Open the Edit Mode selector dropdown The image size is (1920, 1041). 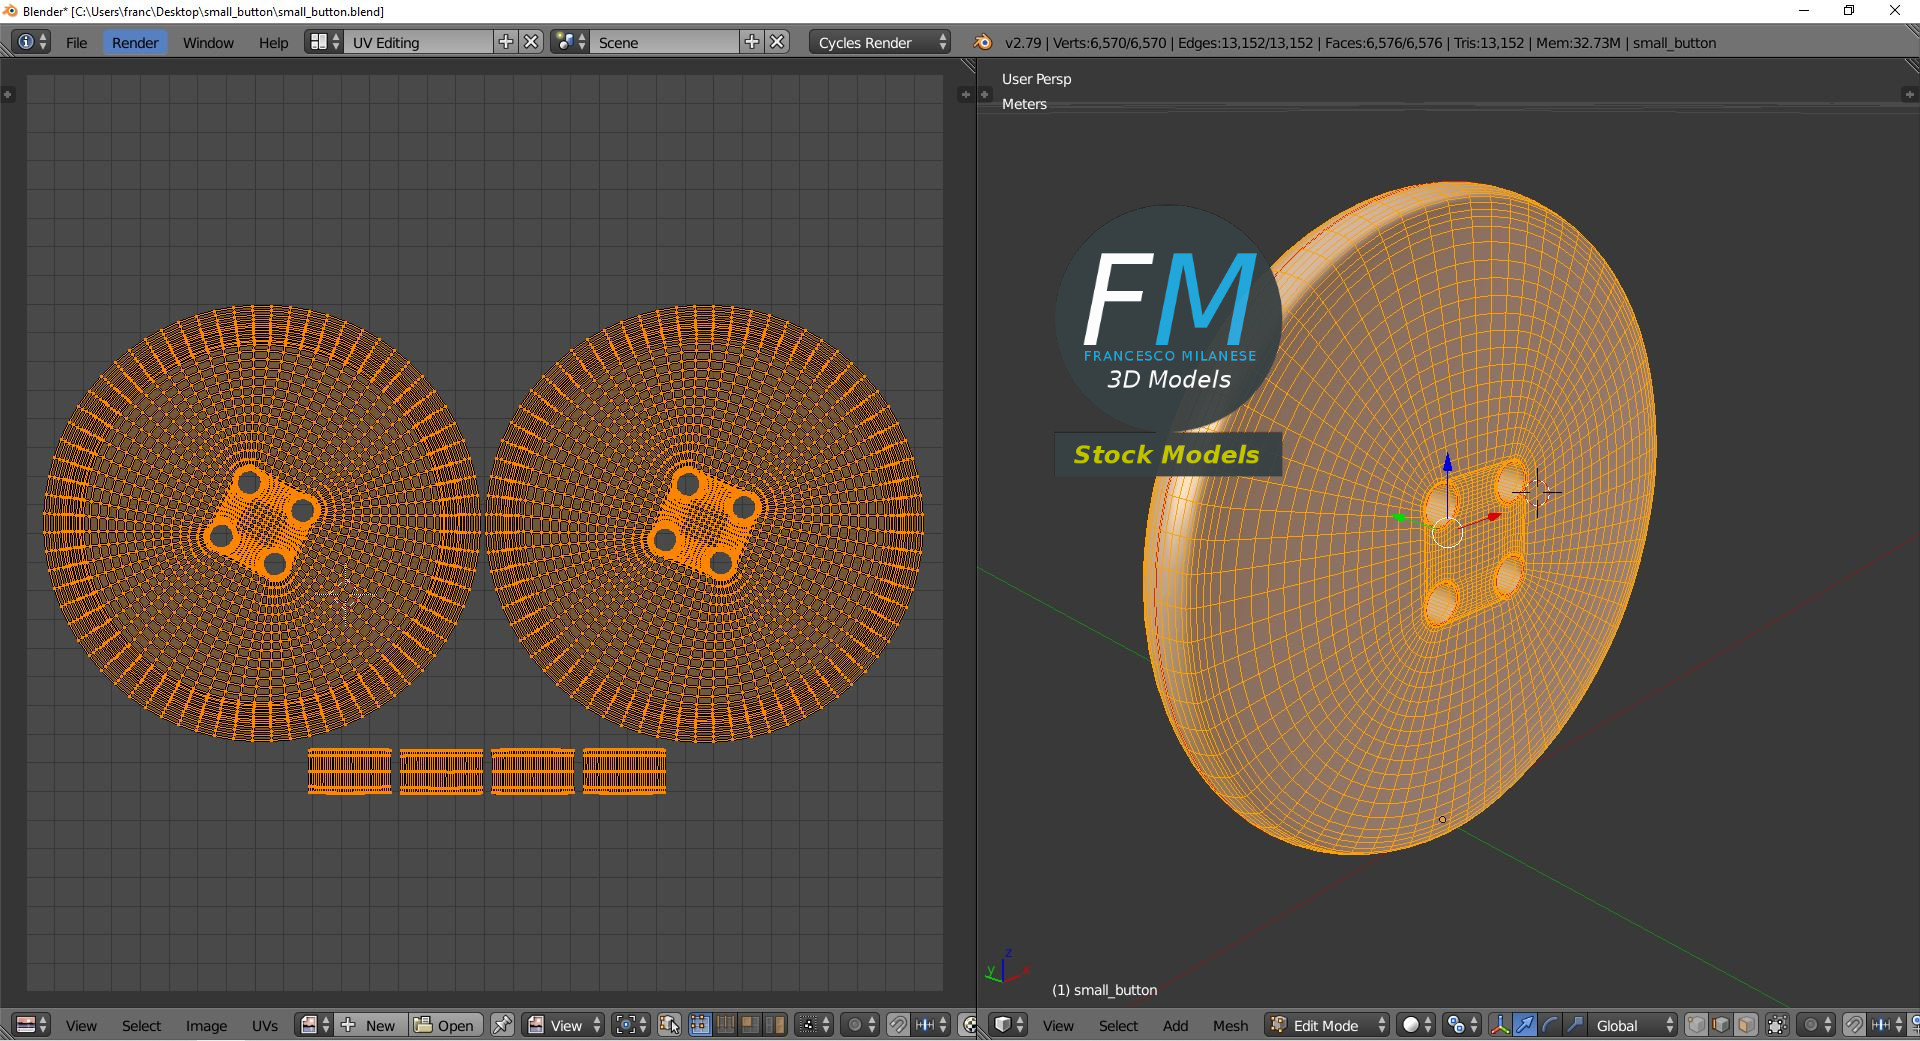(1327, 1025)
